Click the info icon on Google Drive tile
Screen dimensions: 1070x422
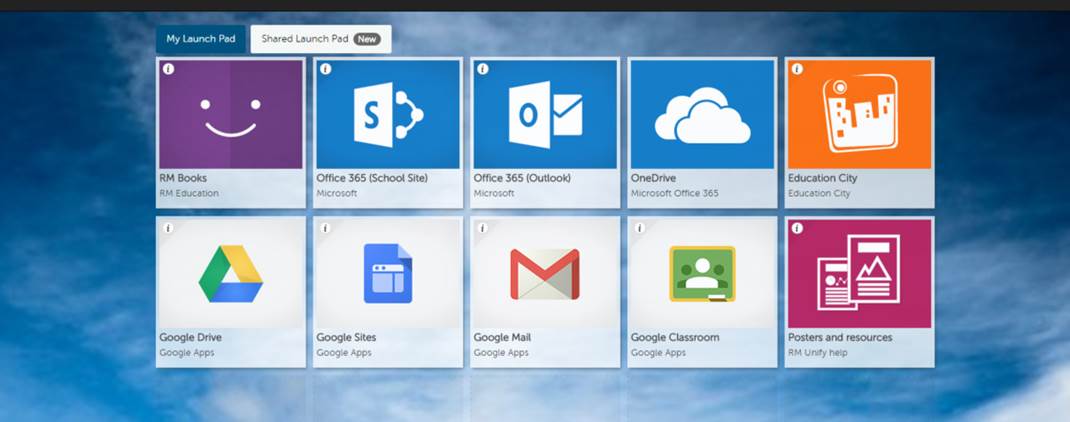coord(169,228)
